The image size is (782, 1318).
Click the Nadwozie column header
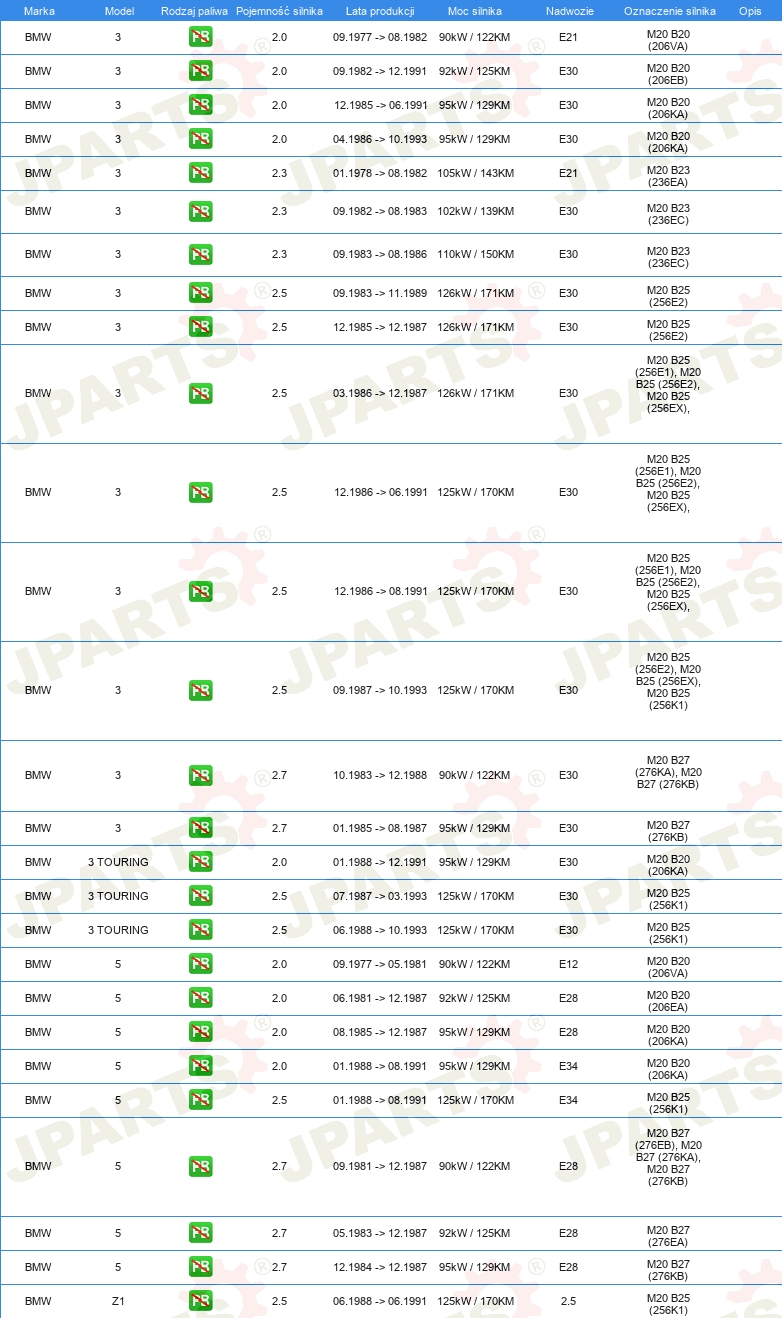pyautogui.click(x=569, y=10)
